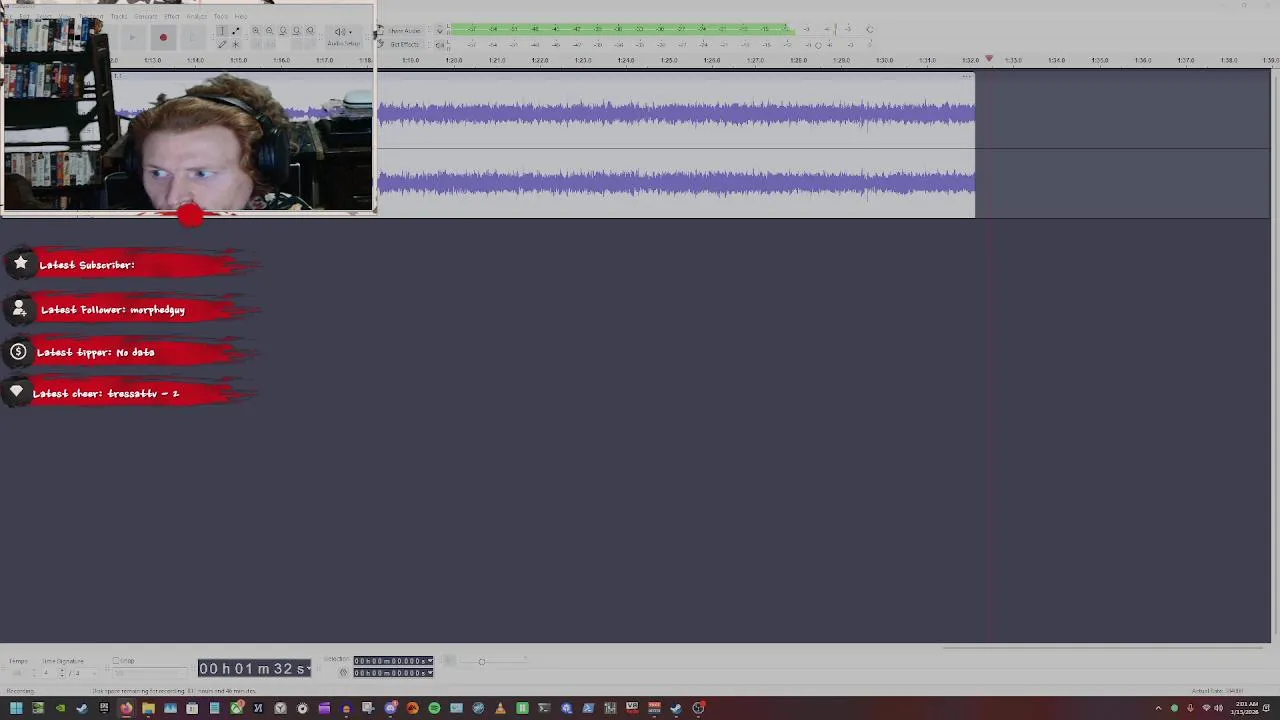
Task: Click the Share Audio button
Action: (x=399, y=31)
